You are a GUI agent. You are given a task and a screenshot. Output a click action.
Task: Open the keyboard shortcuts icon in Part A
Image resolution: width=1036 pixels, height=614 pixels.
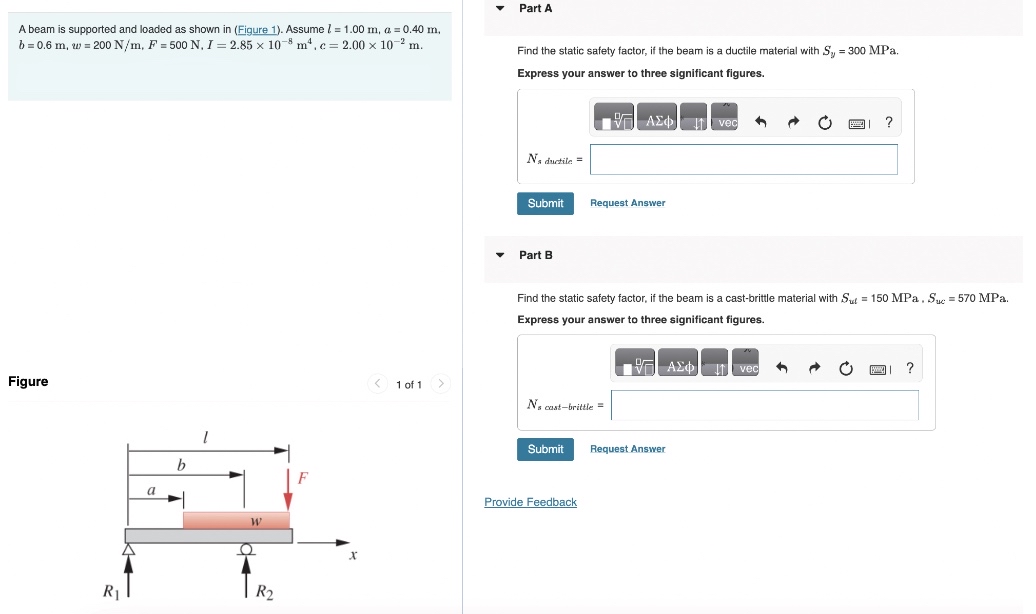pyautogui.click(x=858, y=121)
